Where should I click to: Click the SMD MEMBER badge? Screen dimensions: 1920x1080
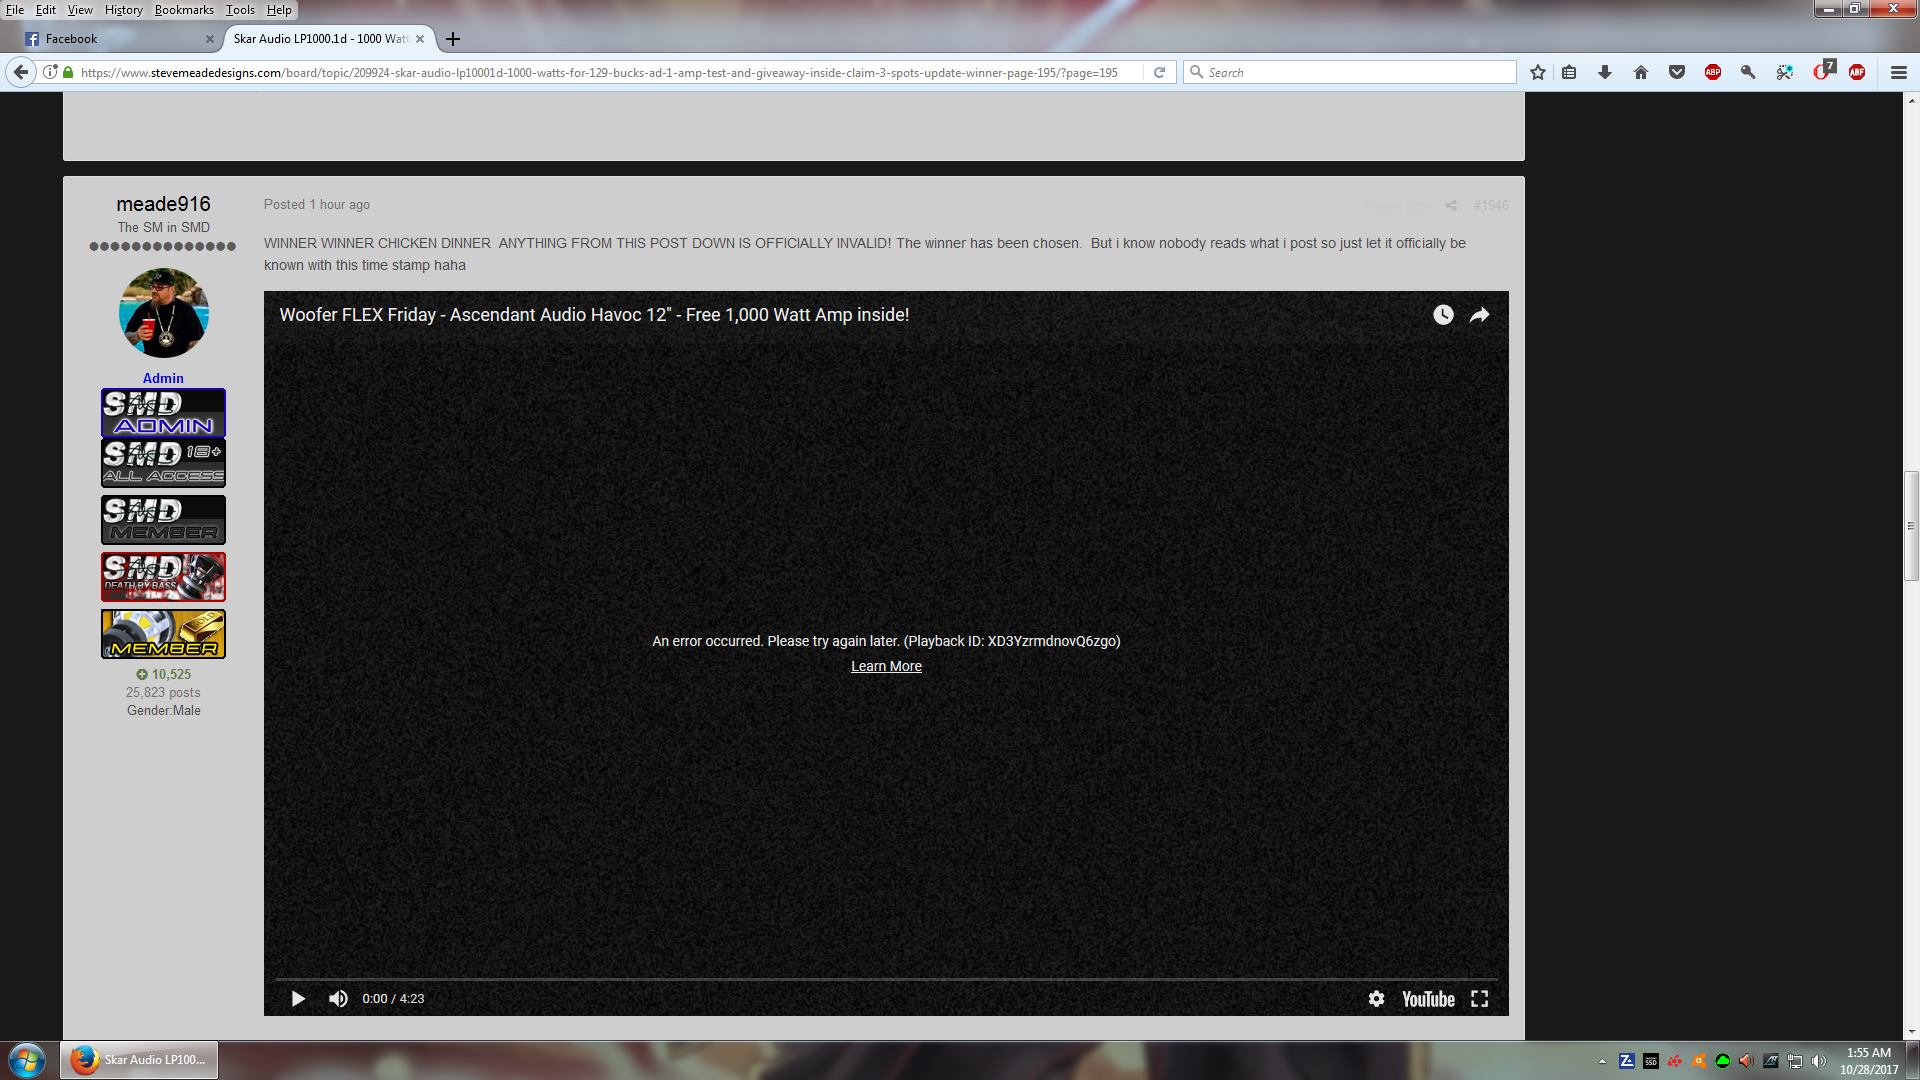[x=163, y=520]
